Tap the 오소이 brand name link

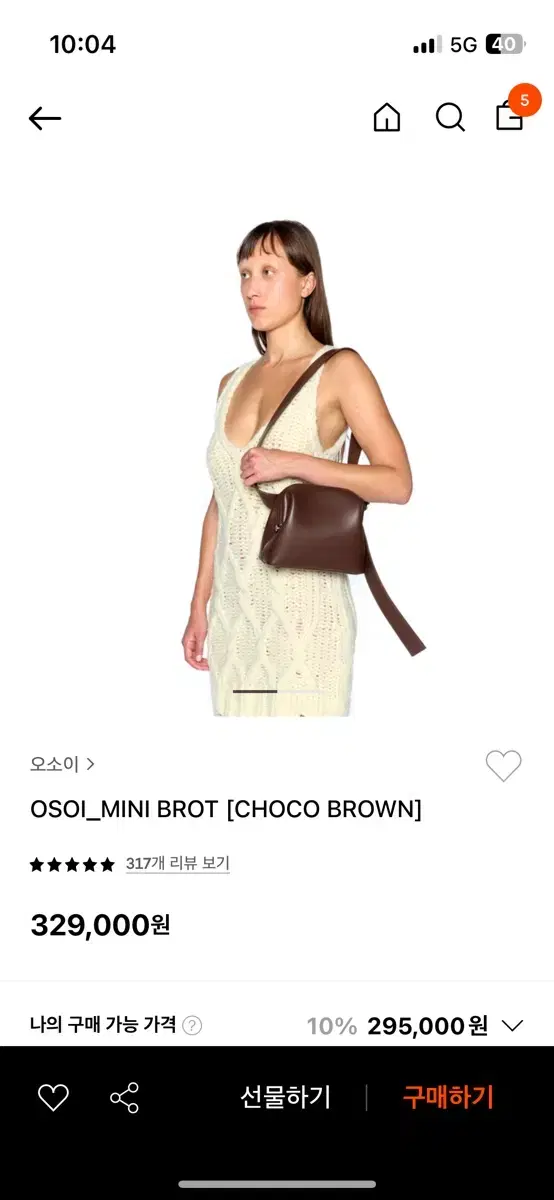[54, 764]
